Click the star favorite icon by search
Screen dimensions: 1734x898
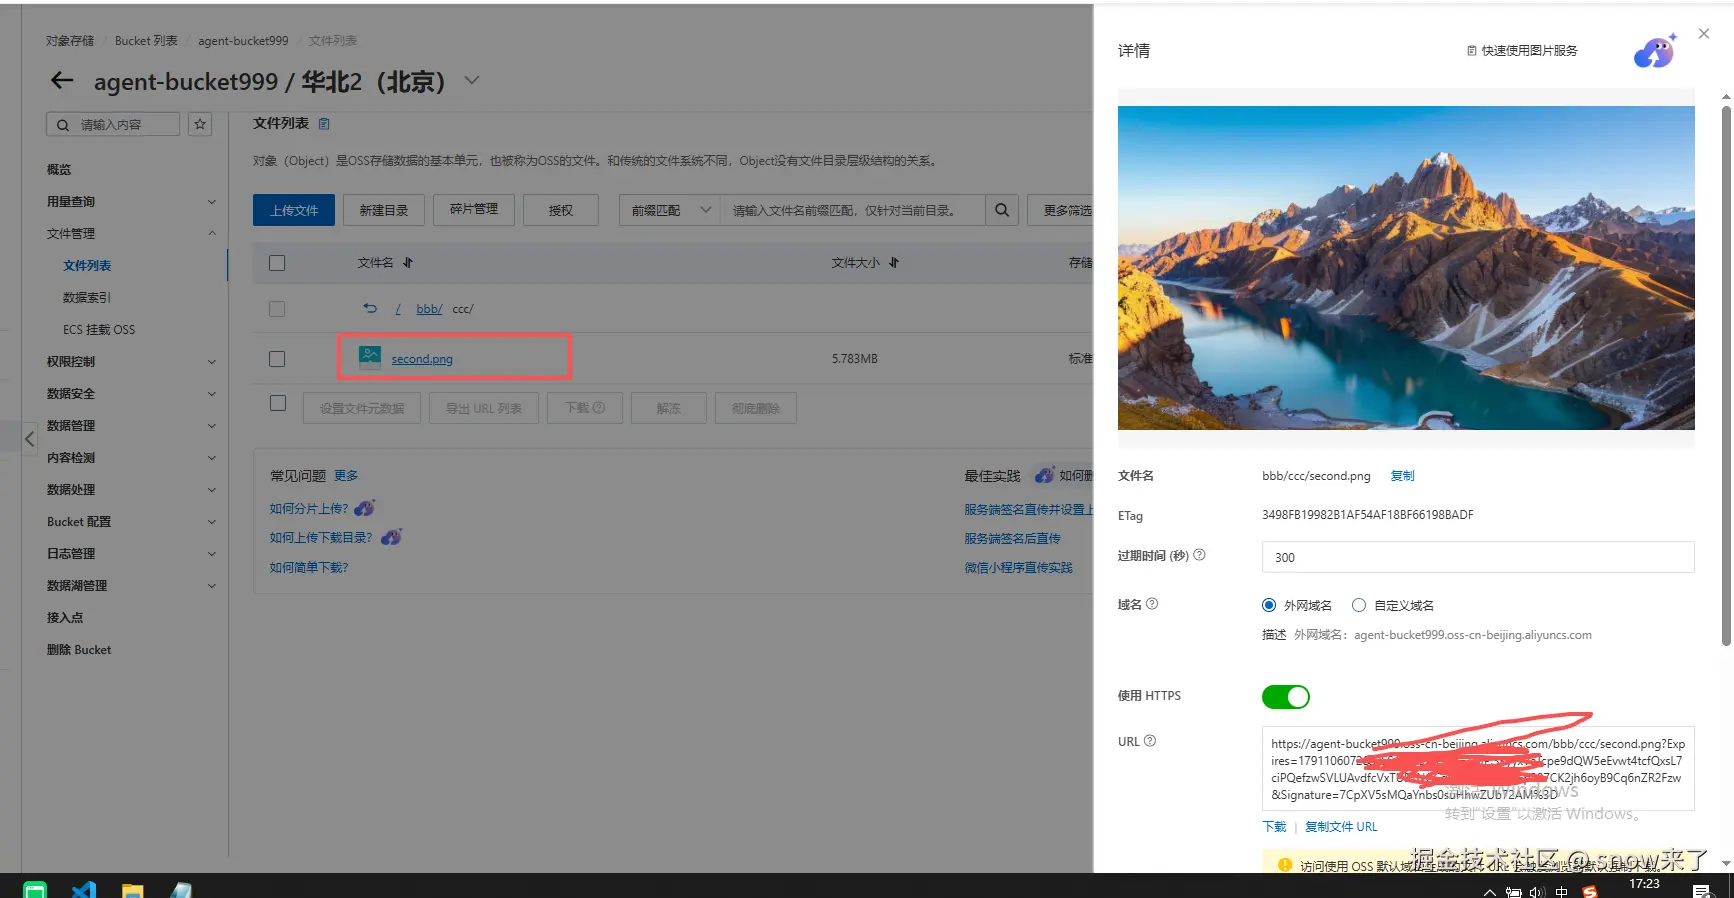point(201,124)
